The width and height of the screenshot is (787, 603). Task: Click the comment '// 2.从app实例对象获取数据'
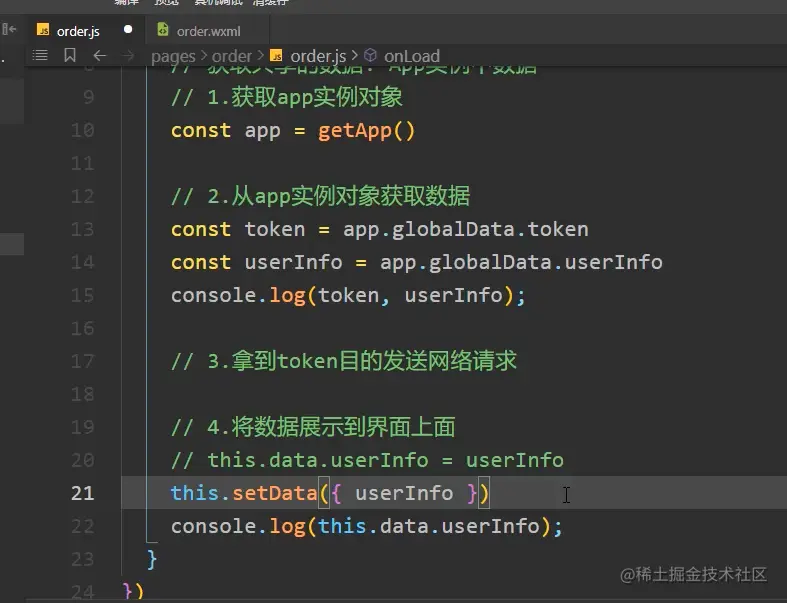(320, 196)
